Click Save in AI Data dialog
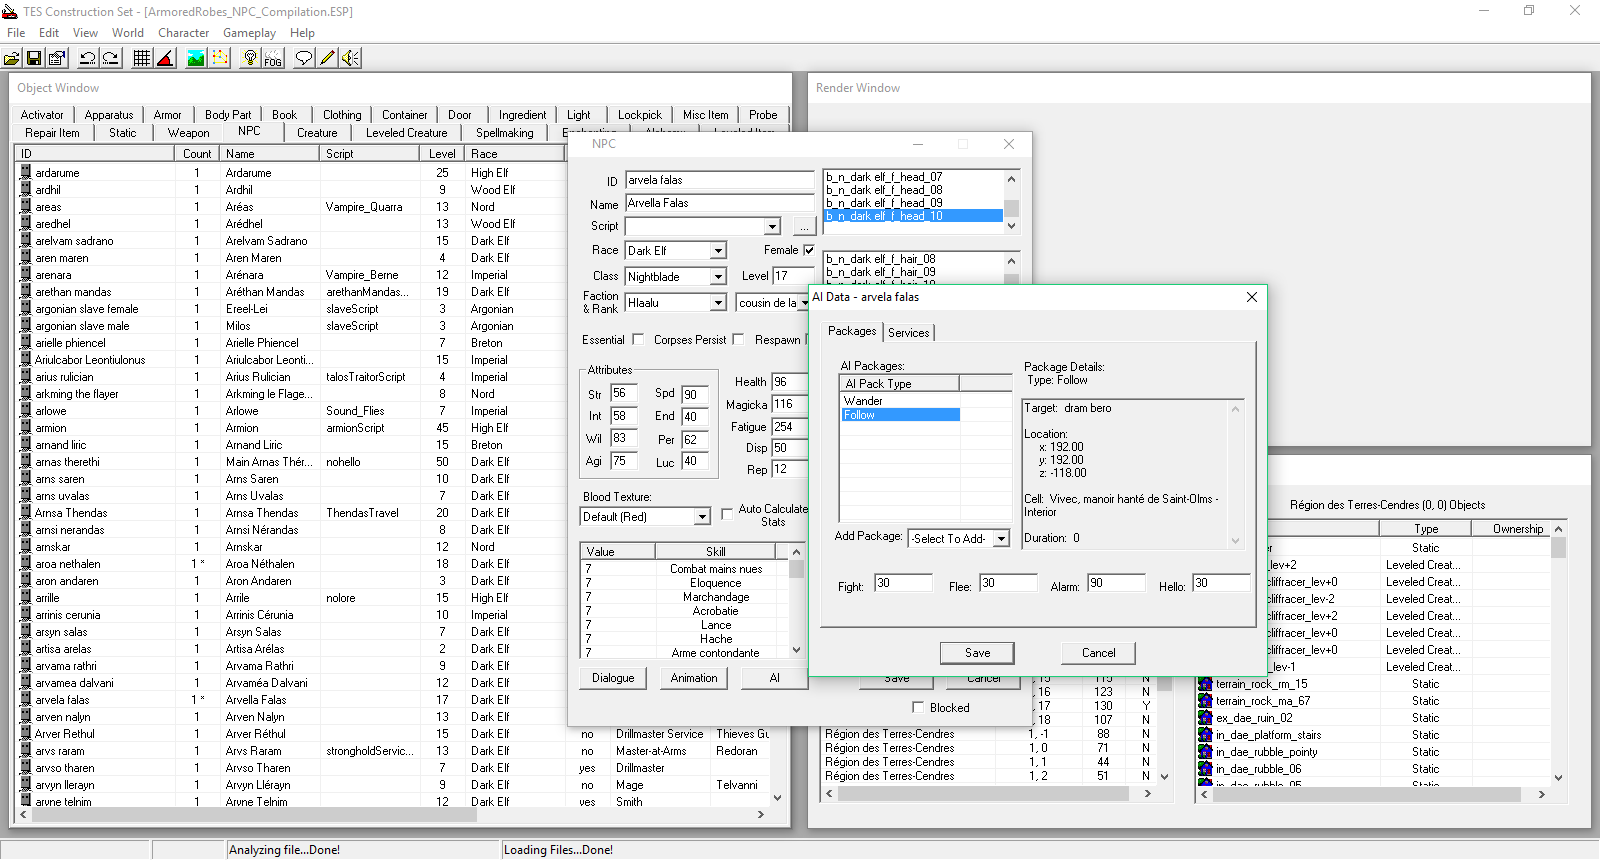 (977, 653)
